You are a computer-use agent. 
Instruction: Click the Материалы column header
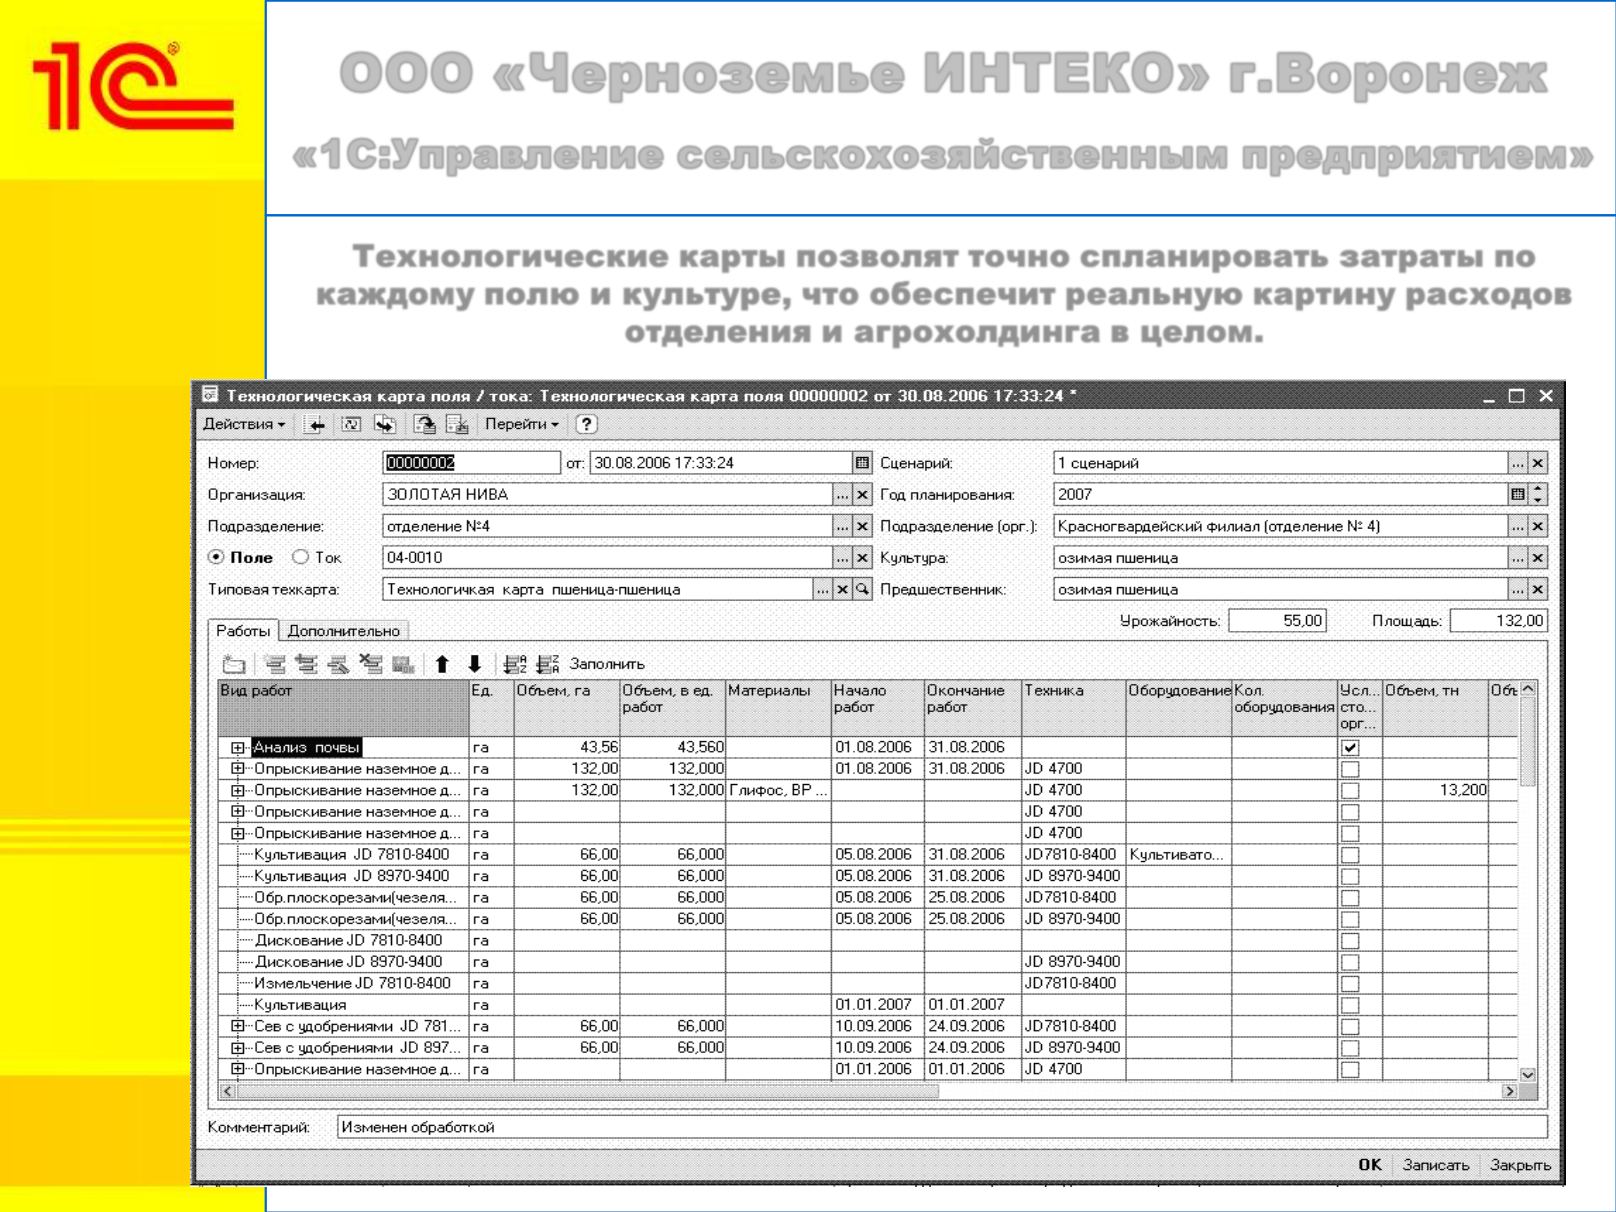tap(778, 709)
